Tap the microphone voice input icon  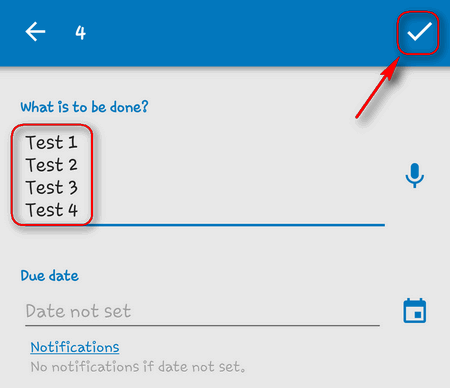pyautogui.click(x=414, y=175)
